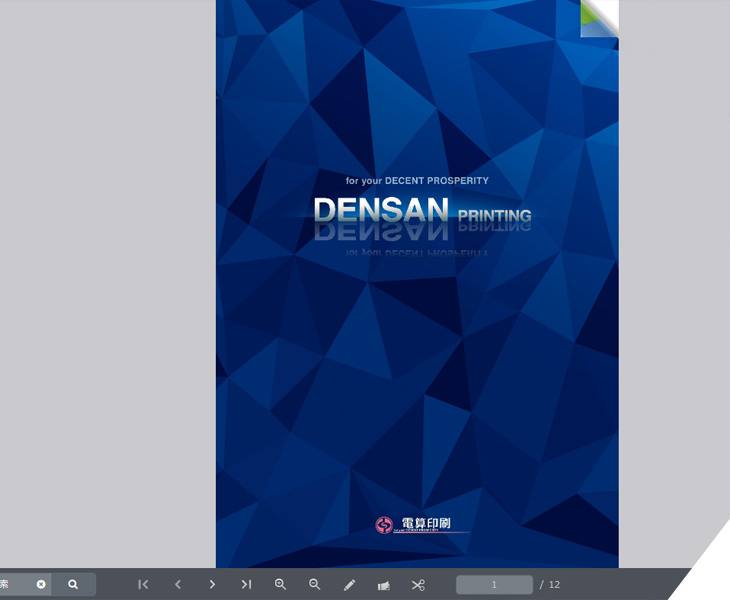Viewport: 730px width, 600px height.
Task: Open the sticky note tool
Action: click(x=384, y=585)
